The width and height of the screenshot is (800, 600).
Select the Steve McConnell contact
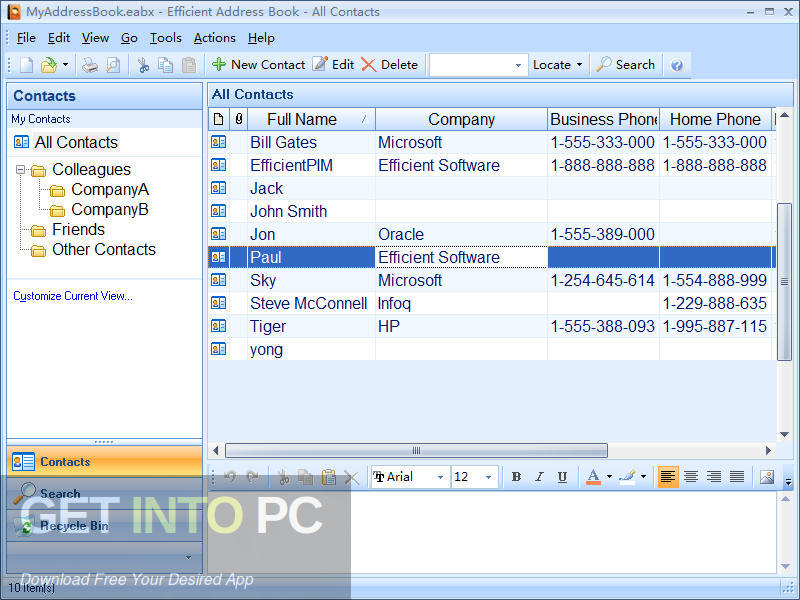click(x=492, y=304)
